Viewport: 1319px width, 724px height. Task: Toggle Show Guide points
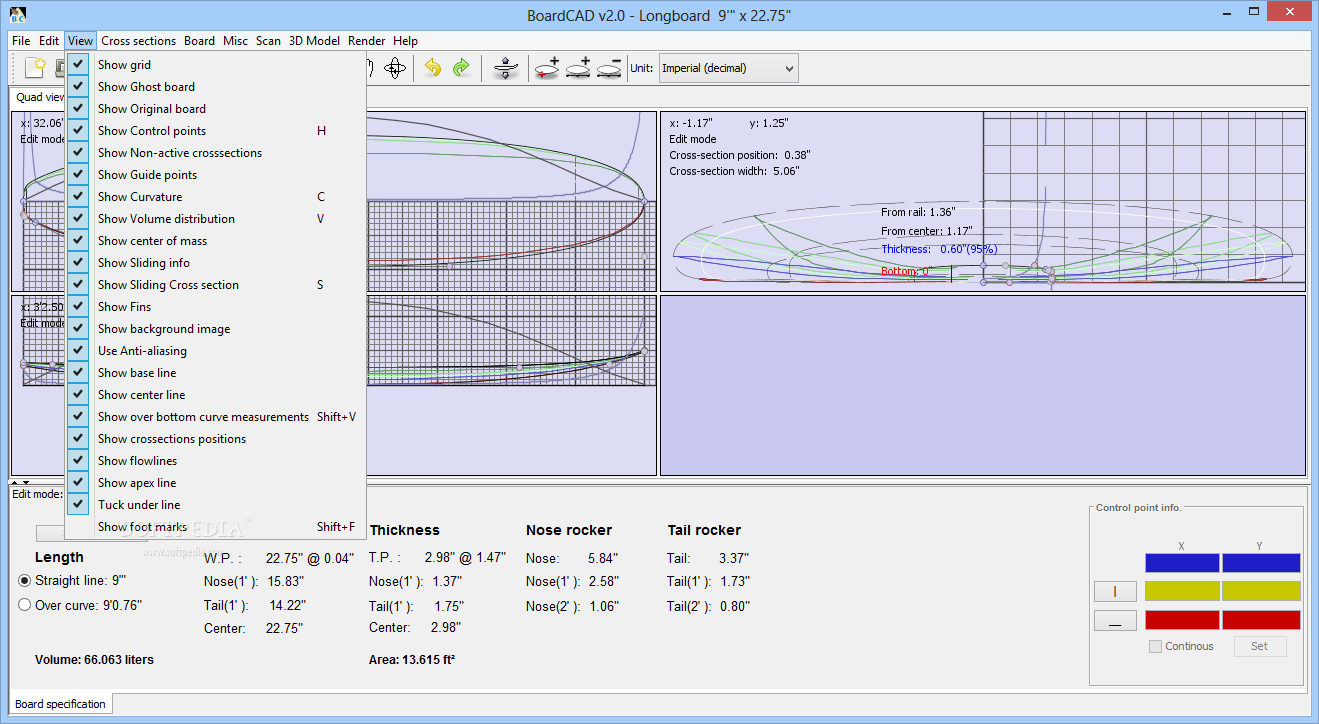[216, 175]
